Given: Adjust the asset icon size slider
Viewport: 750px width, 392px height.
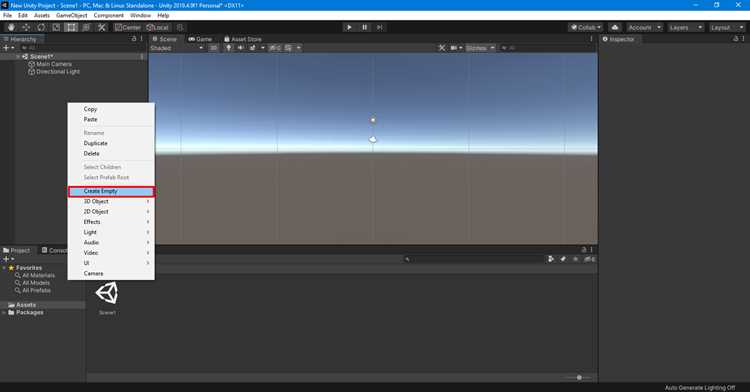Looking at the screenshot, I should (x=579, y=378).
